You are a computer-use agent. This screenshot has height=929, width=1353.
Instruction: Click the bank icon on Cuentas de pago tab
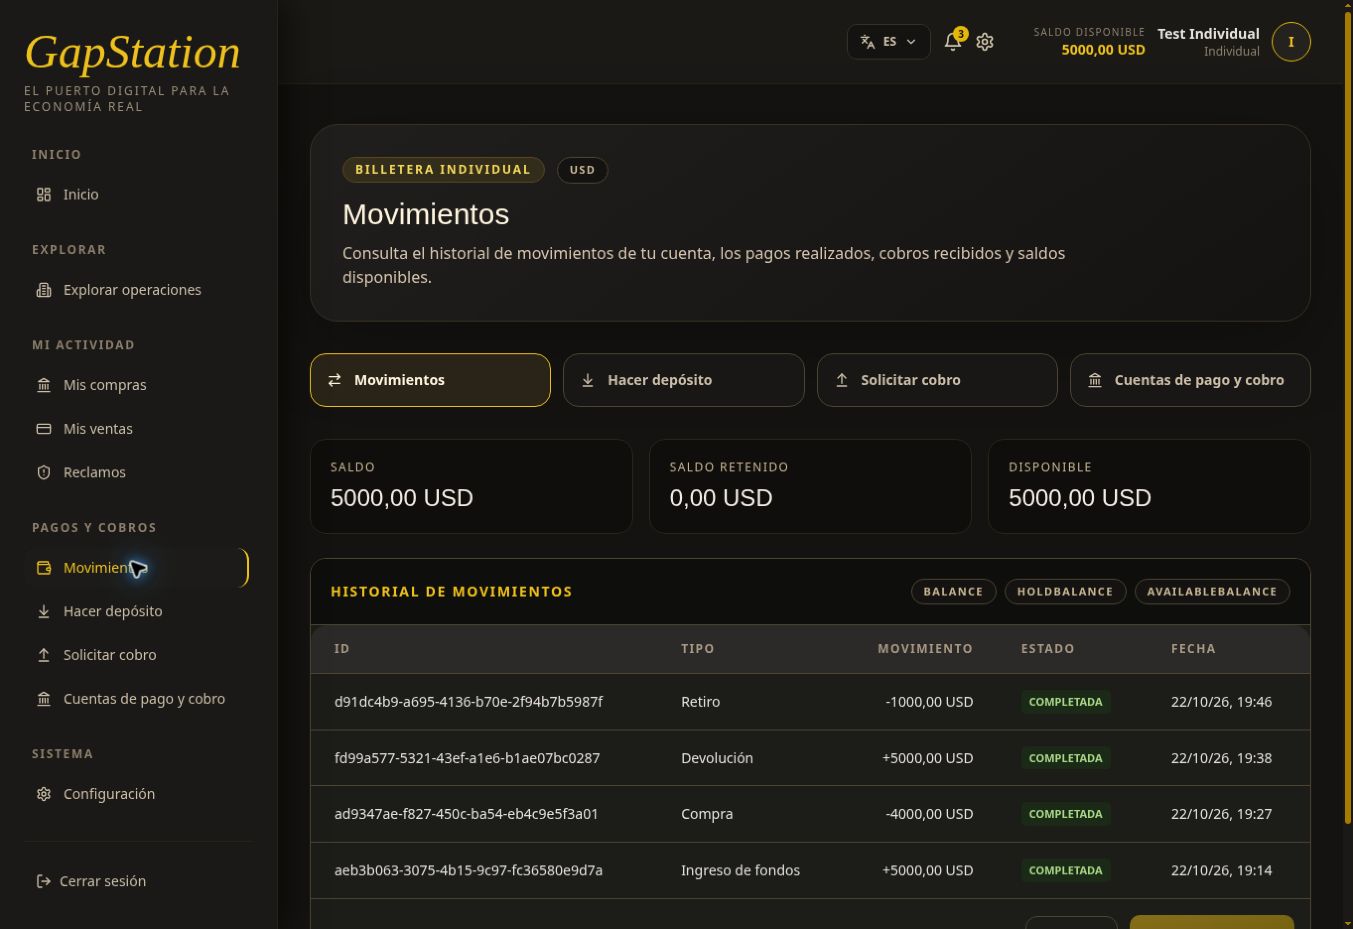1095,380
